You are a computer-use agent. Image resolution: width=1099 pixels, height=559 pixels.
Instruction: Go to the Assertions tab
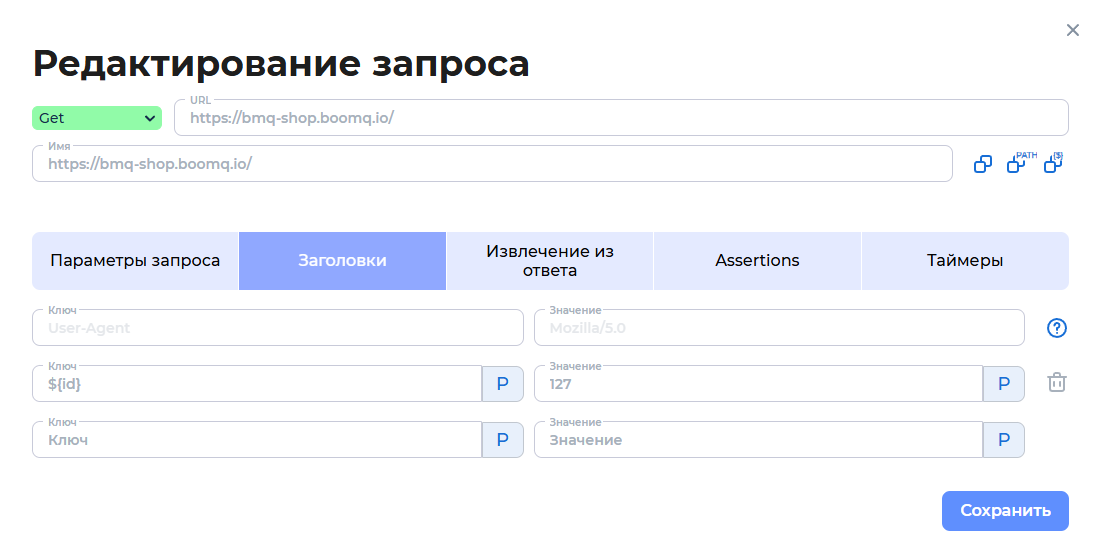(757, 261)
